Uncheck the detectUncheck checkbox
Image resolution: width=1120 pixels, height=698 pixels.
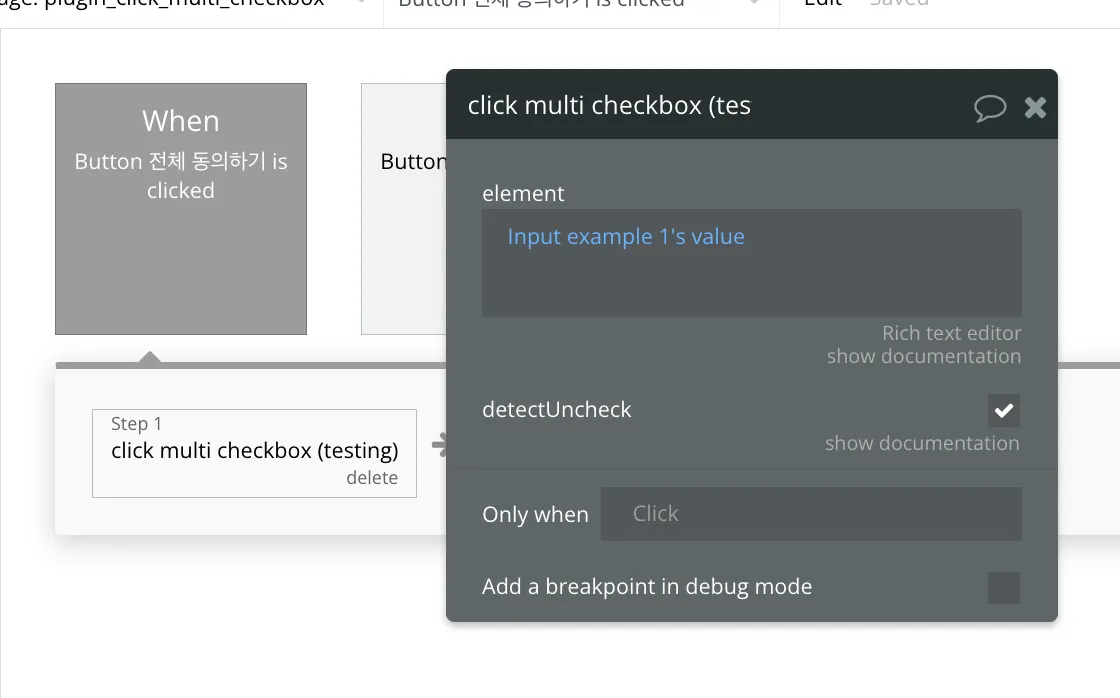tap(1004, 410)
